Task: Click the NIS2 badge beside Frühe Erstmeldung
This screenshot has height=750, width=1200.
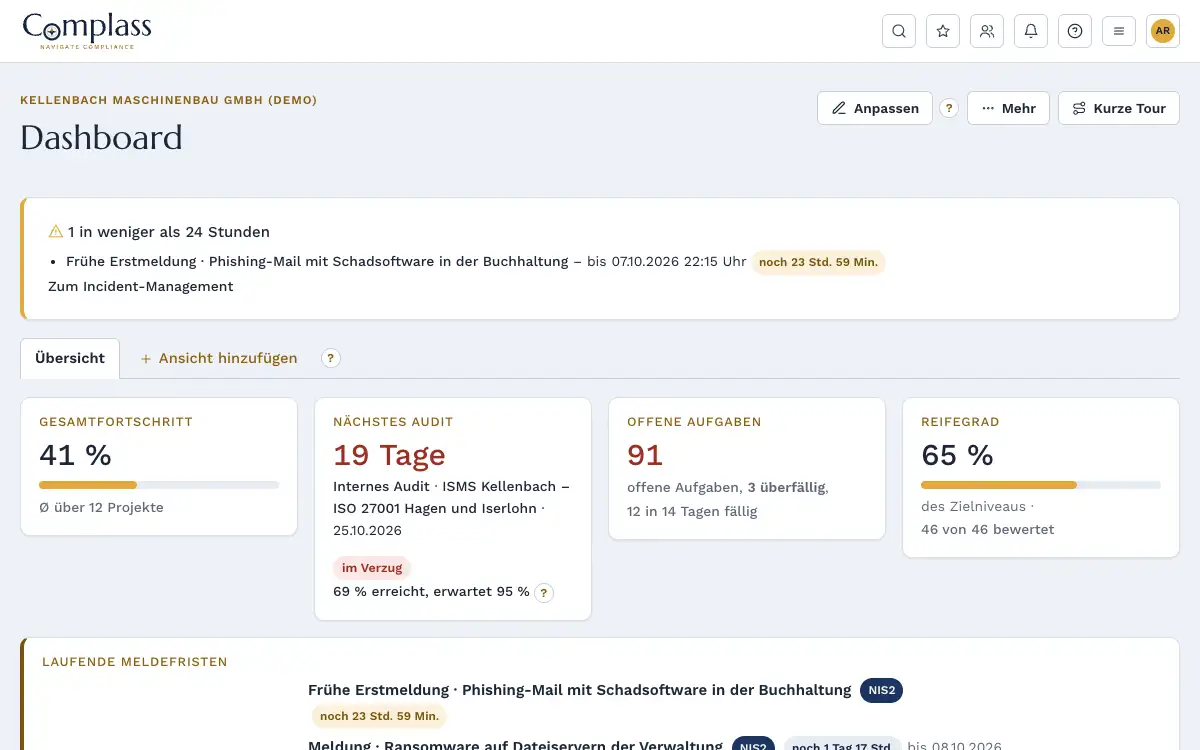Action: tap(881, 690)
